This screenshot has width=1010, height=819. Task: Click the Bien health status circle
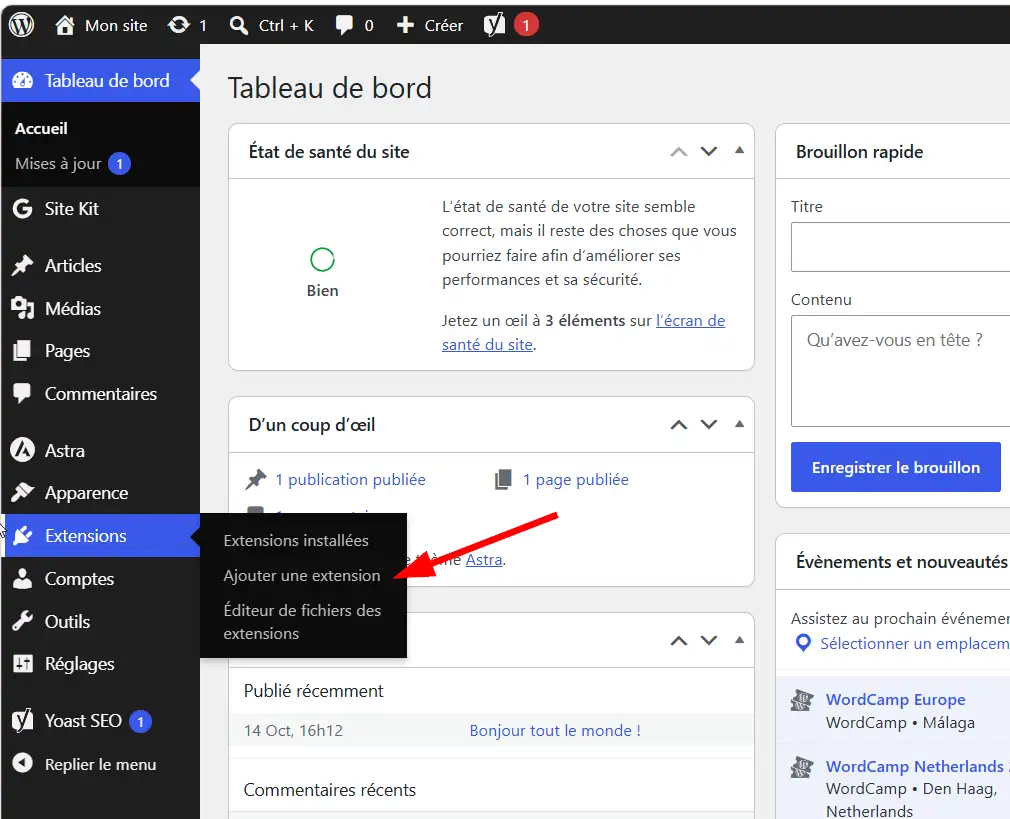[x=322, y=260]
